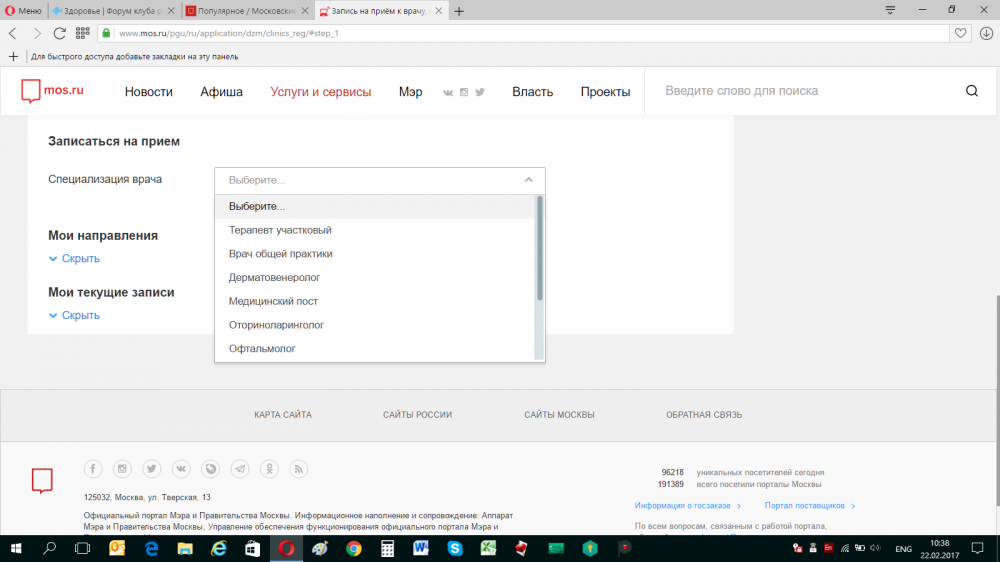Open the Telegram icon in footer

click(x=240, y=469)
